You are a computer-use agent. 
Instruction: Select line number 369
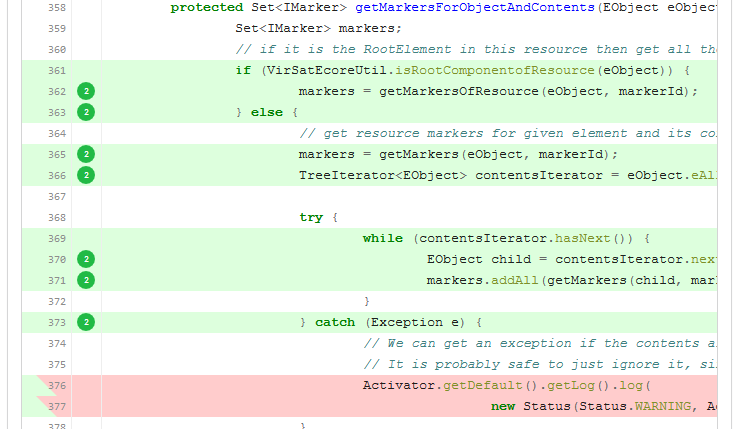(x=57, y=239)
